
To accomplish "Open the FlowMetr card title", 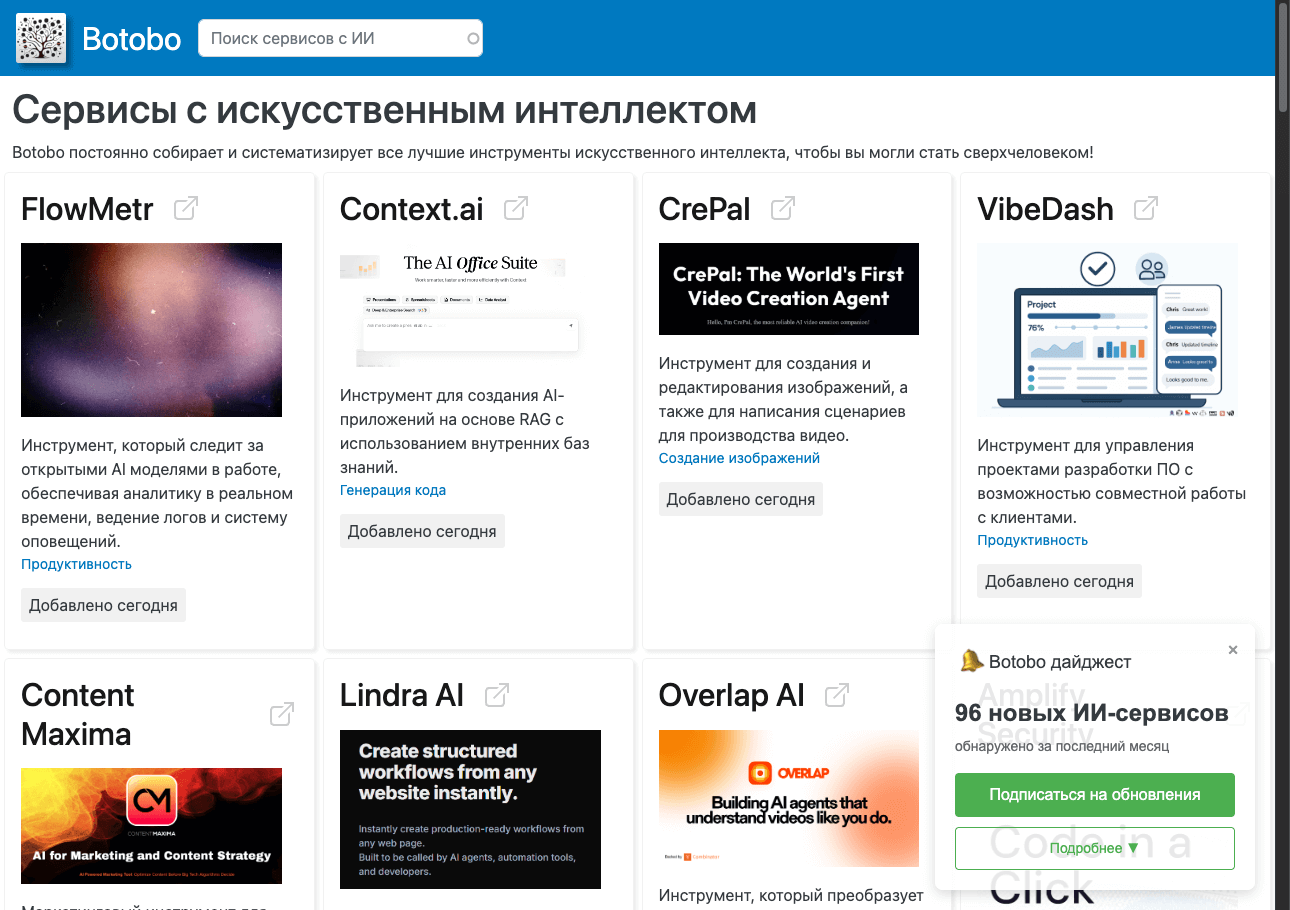I will click(87, 209).
